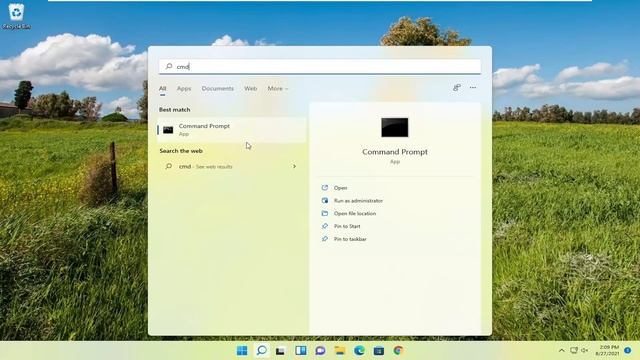Choose Open file location
Screen dimensions: 640x360
[355, 213]
